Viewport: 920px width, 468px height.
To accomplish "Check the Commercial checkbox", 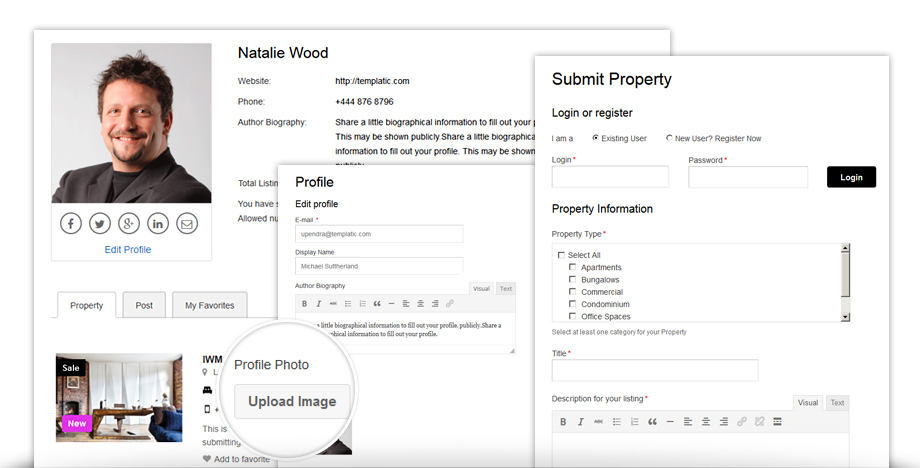I will [x=572, y=291].
